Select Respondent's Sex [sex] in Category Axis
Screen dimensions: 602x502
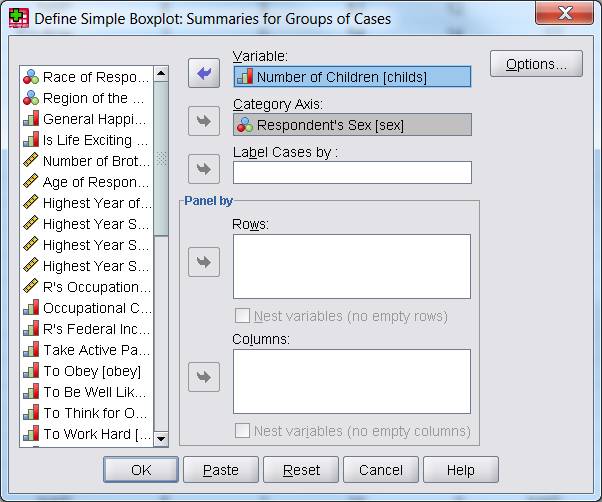point(352,125)
